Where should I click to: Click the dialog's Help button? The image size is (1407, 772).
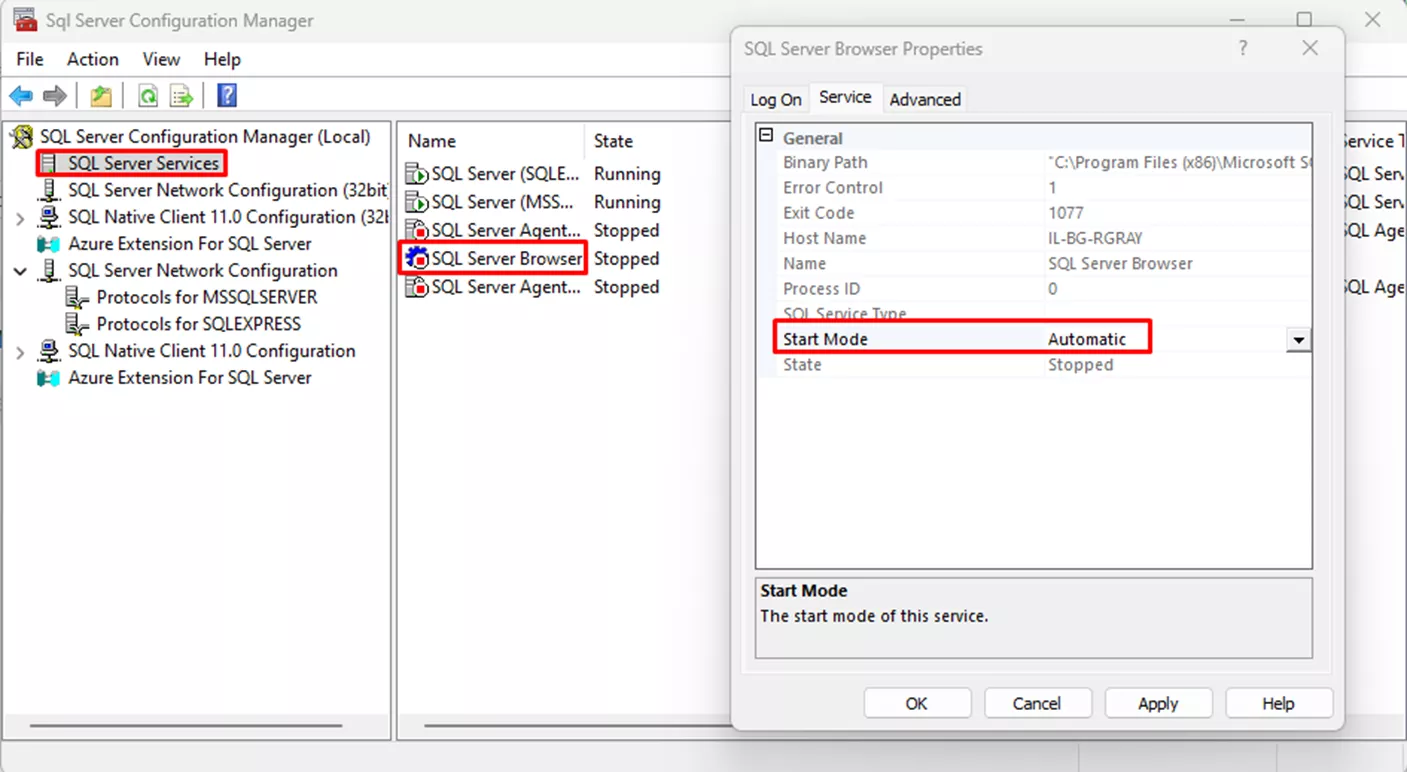coord(1278,704)
